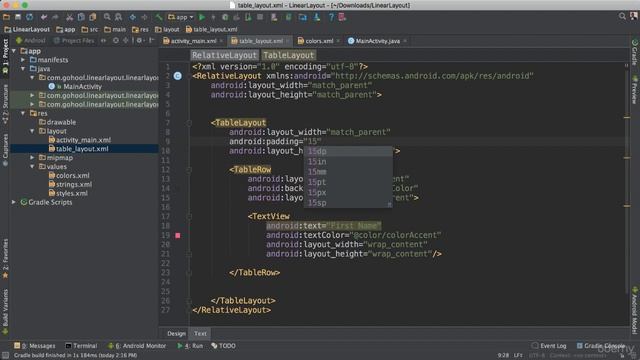Switch to Design view tab
This screenshot has height=360, width=640.
(176, 333)
